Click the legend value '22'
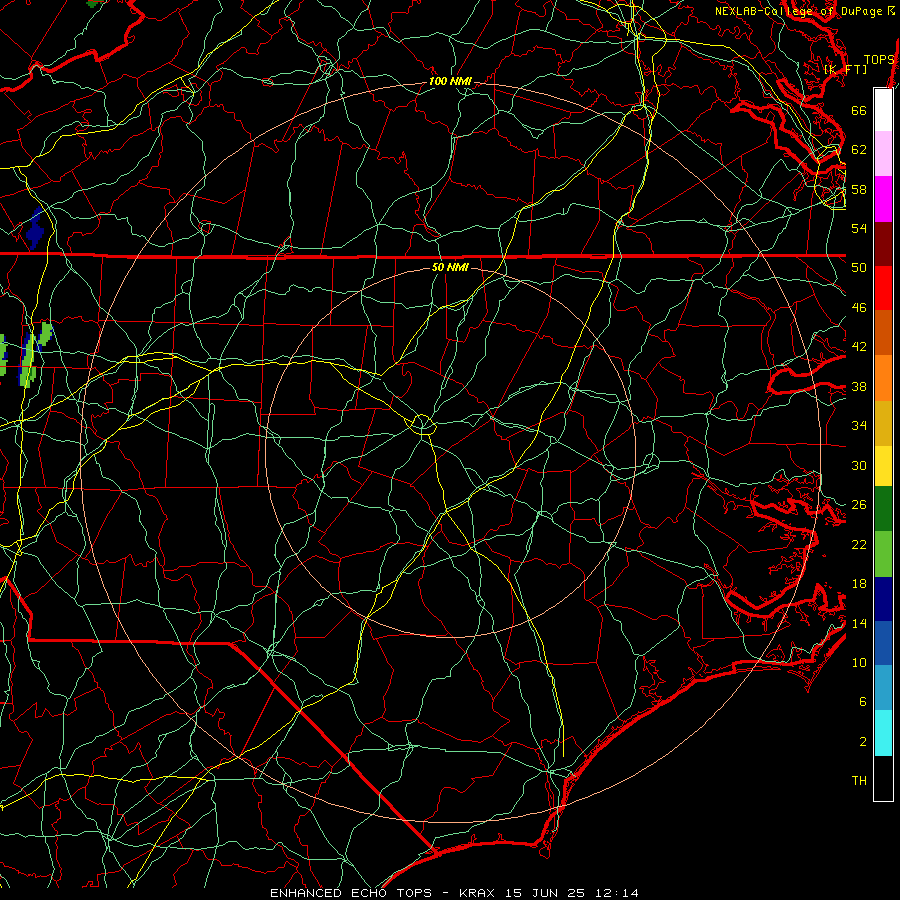Viewport: 900px width, 900px height. point(859,545)
